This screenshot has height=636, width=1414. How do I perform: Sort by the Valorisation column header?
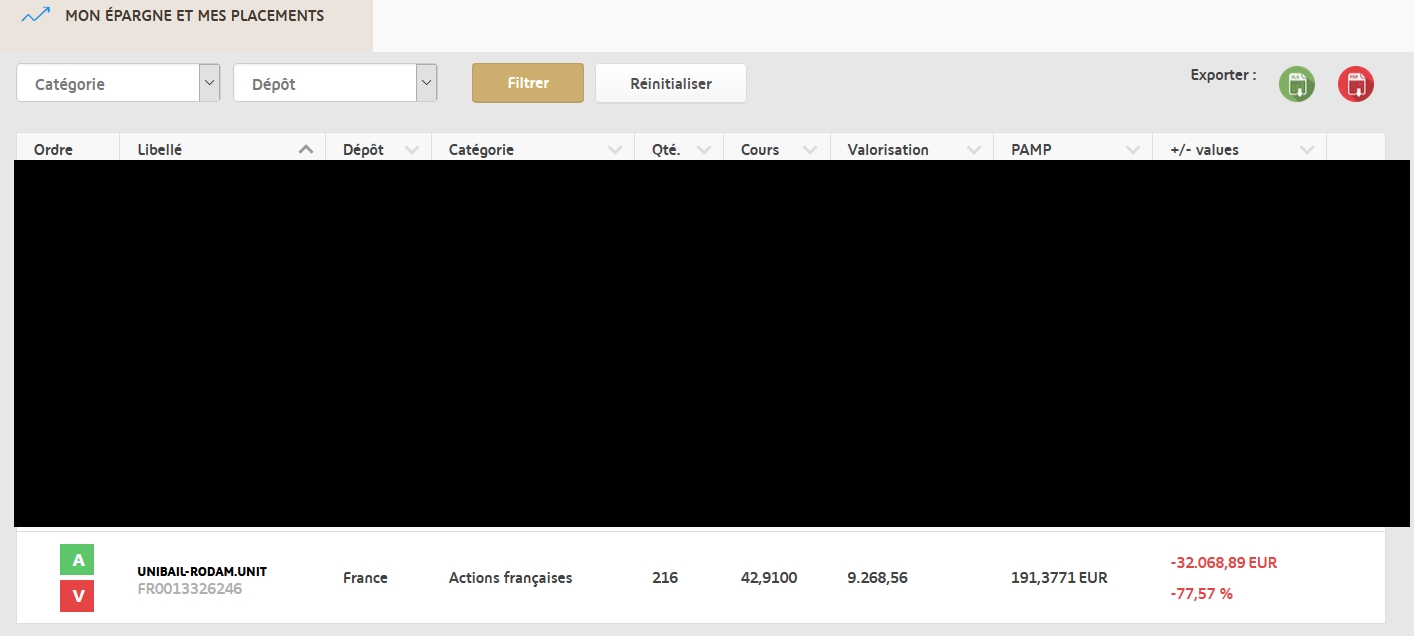coord(912,149)
